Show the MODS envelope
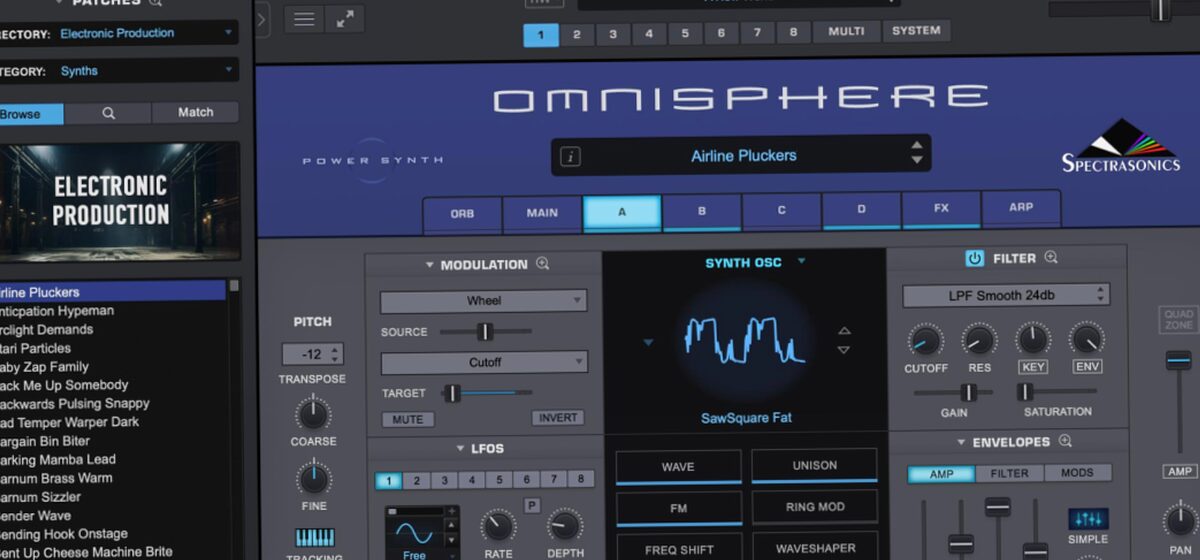 [x=1077, y=472]
